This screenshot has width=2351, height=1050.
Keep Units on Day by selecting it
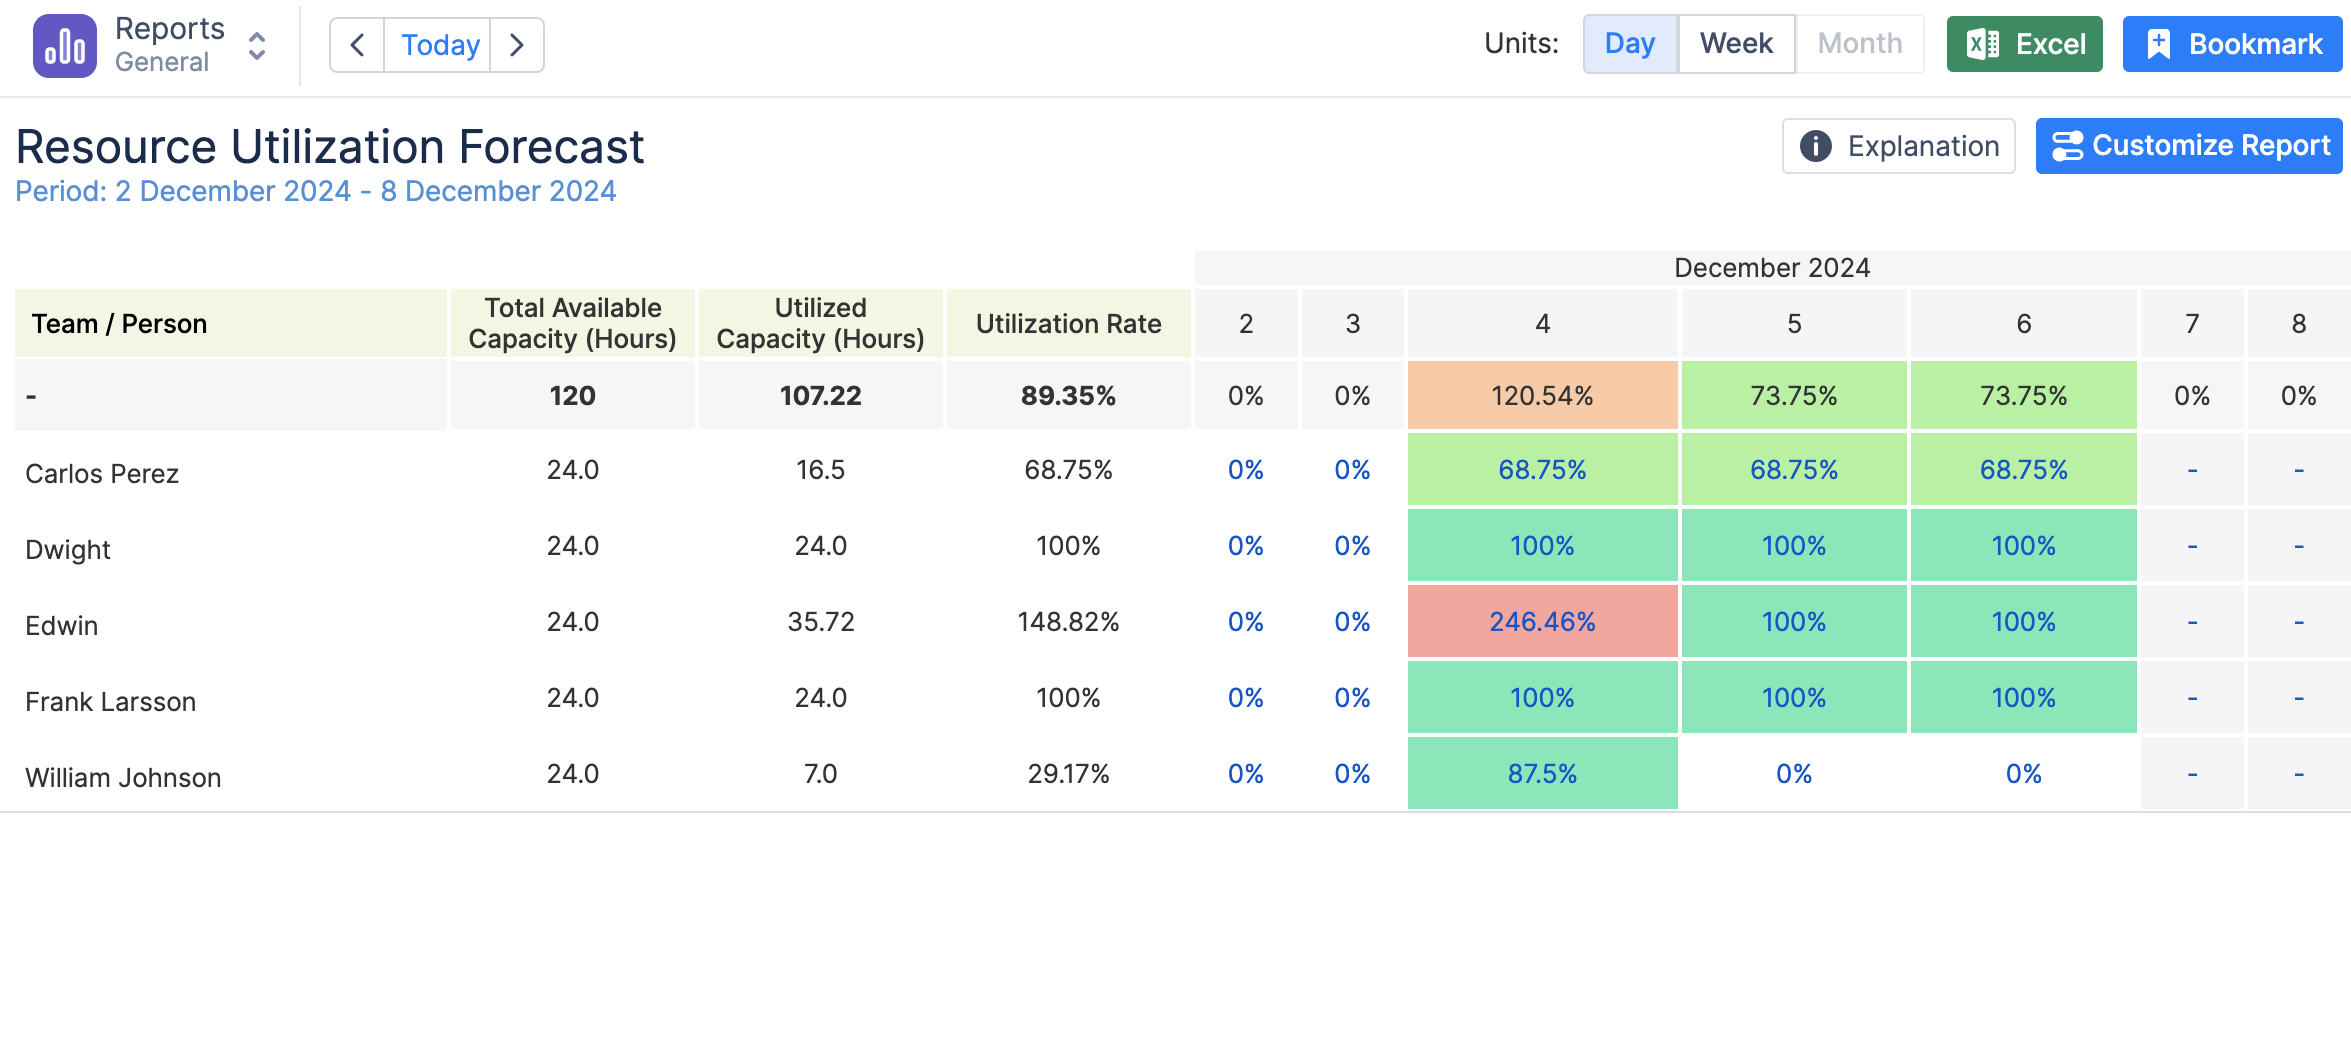1629,43
